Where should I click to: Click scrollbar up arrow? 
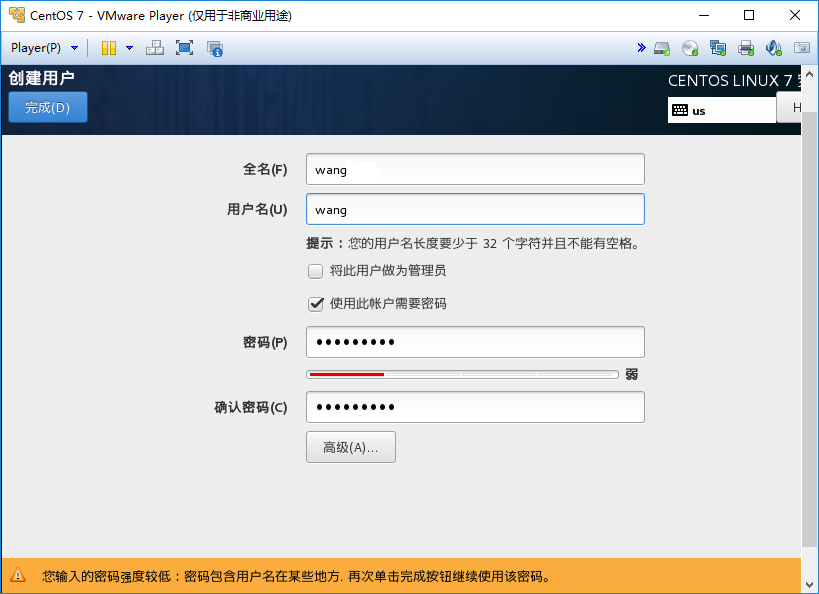(x=809, y=74)
